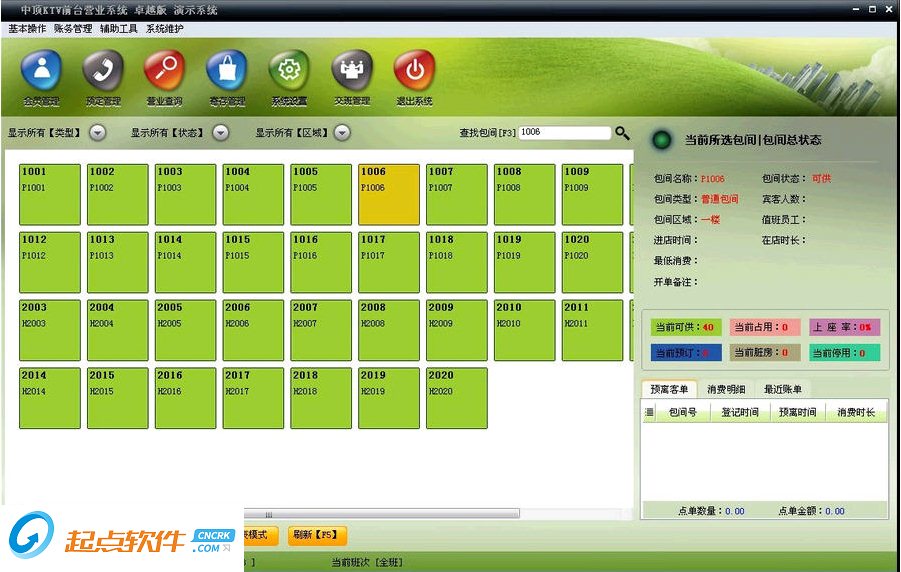Select room tile 1009
Screen dimensions: 901x572
click(592, 194)
